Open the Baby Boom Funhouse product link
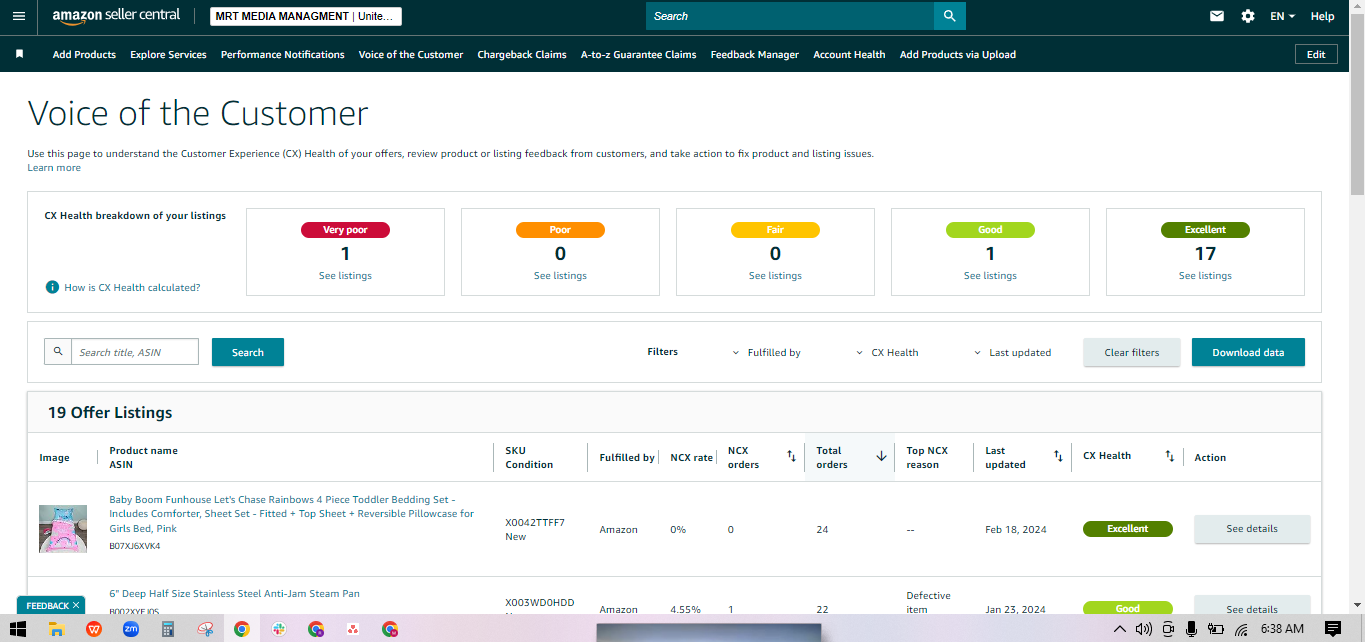 292,513
